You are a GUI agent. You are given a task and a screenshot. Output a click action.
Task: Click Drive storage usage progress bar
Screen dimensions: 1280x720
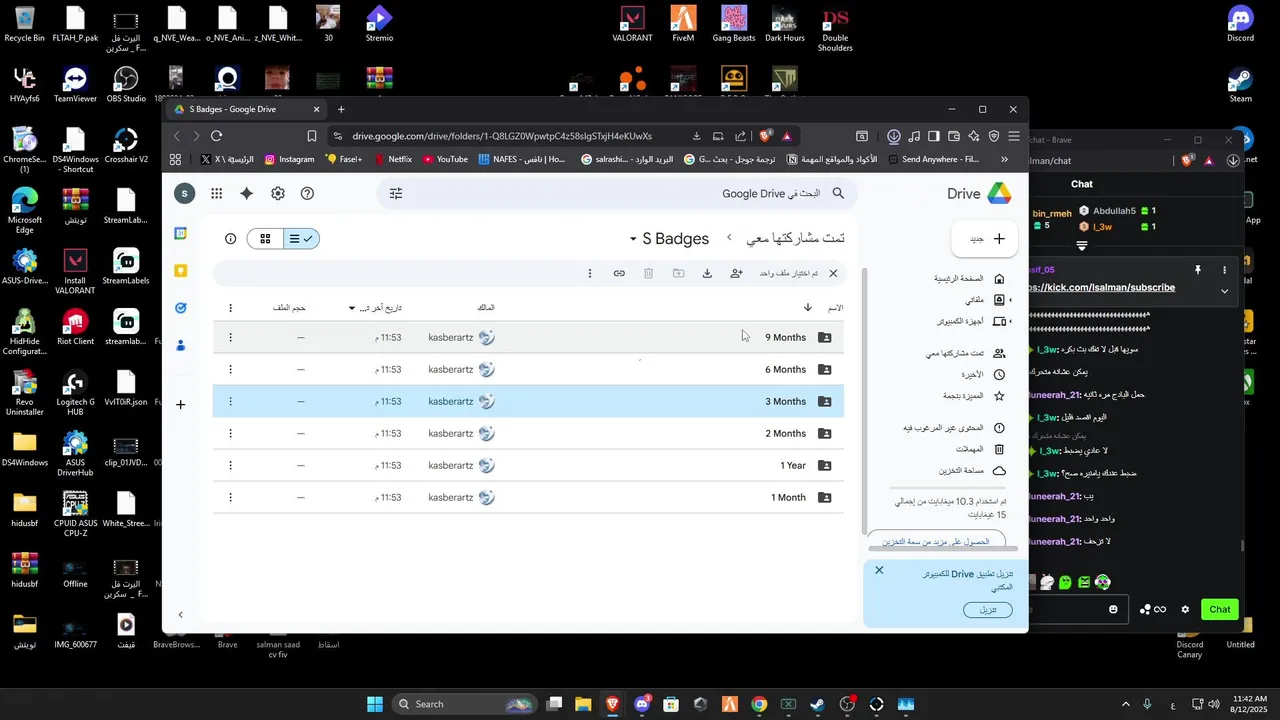pyautogui.click(x=948, y=488)
